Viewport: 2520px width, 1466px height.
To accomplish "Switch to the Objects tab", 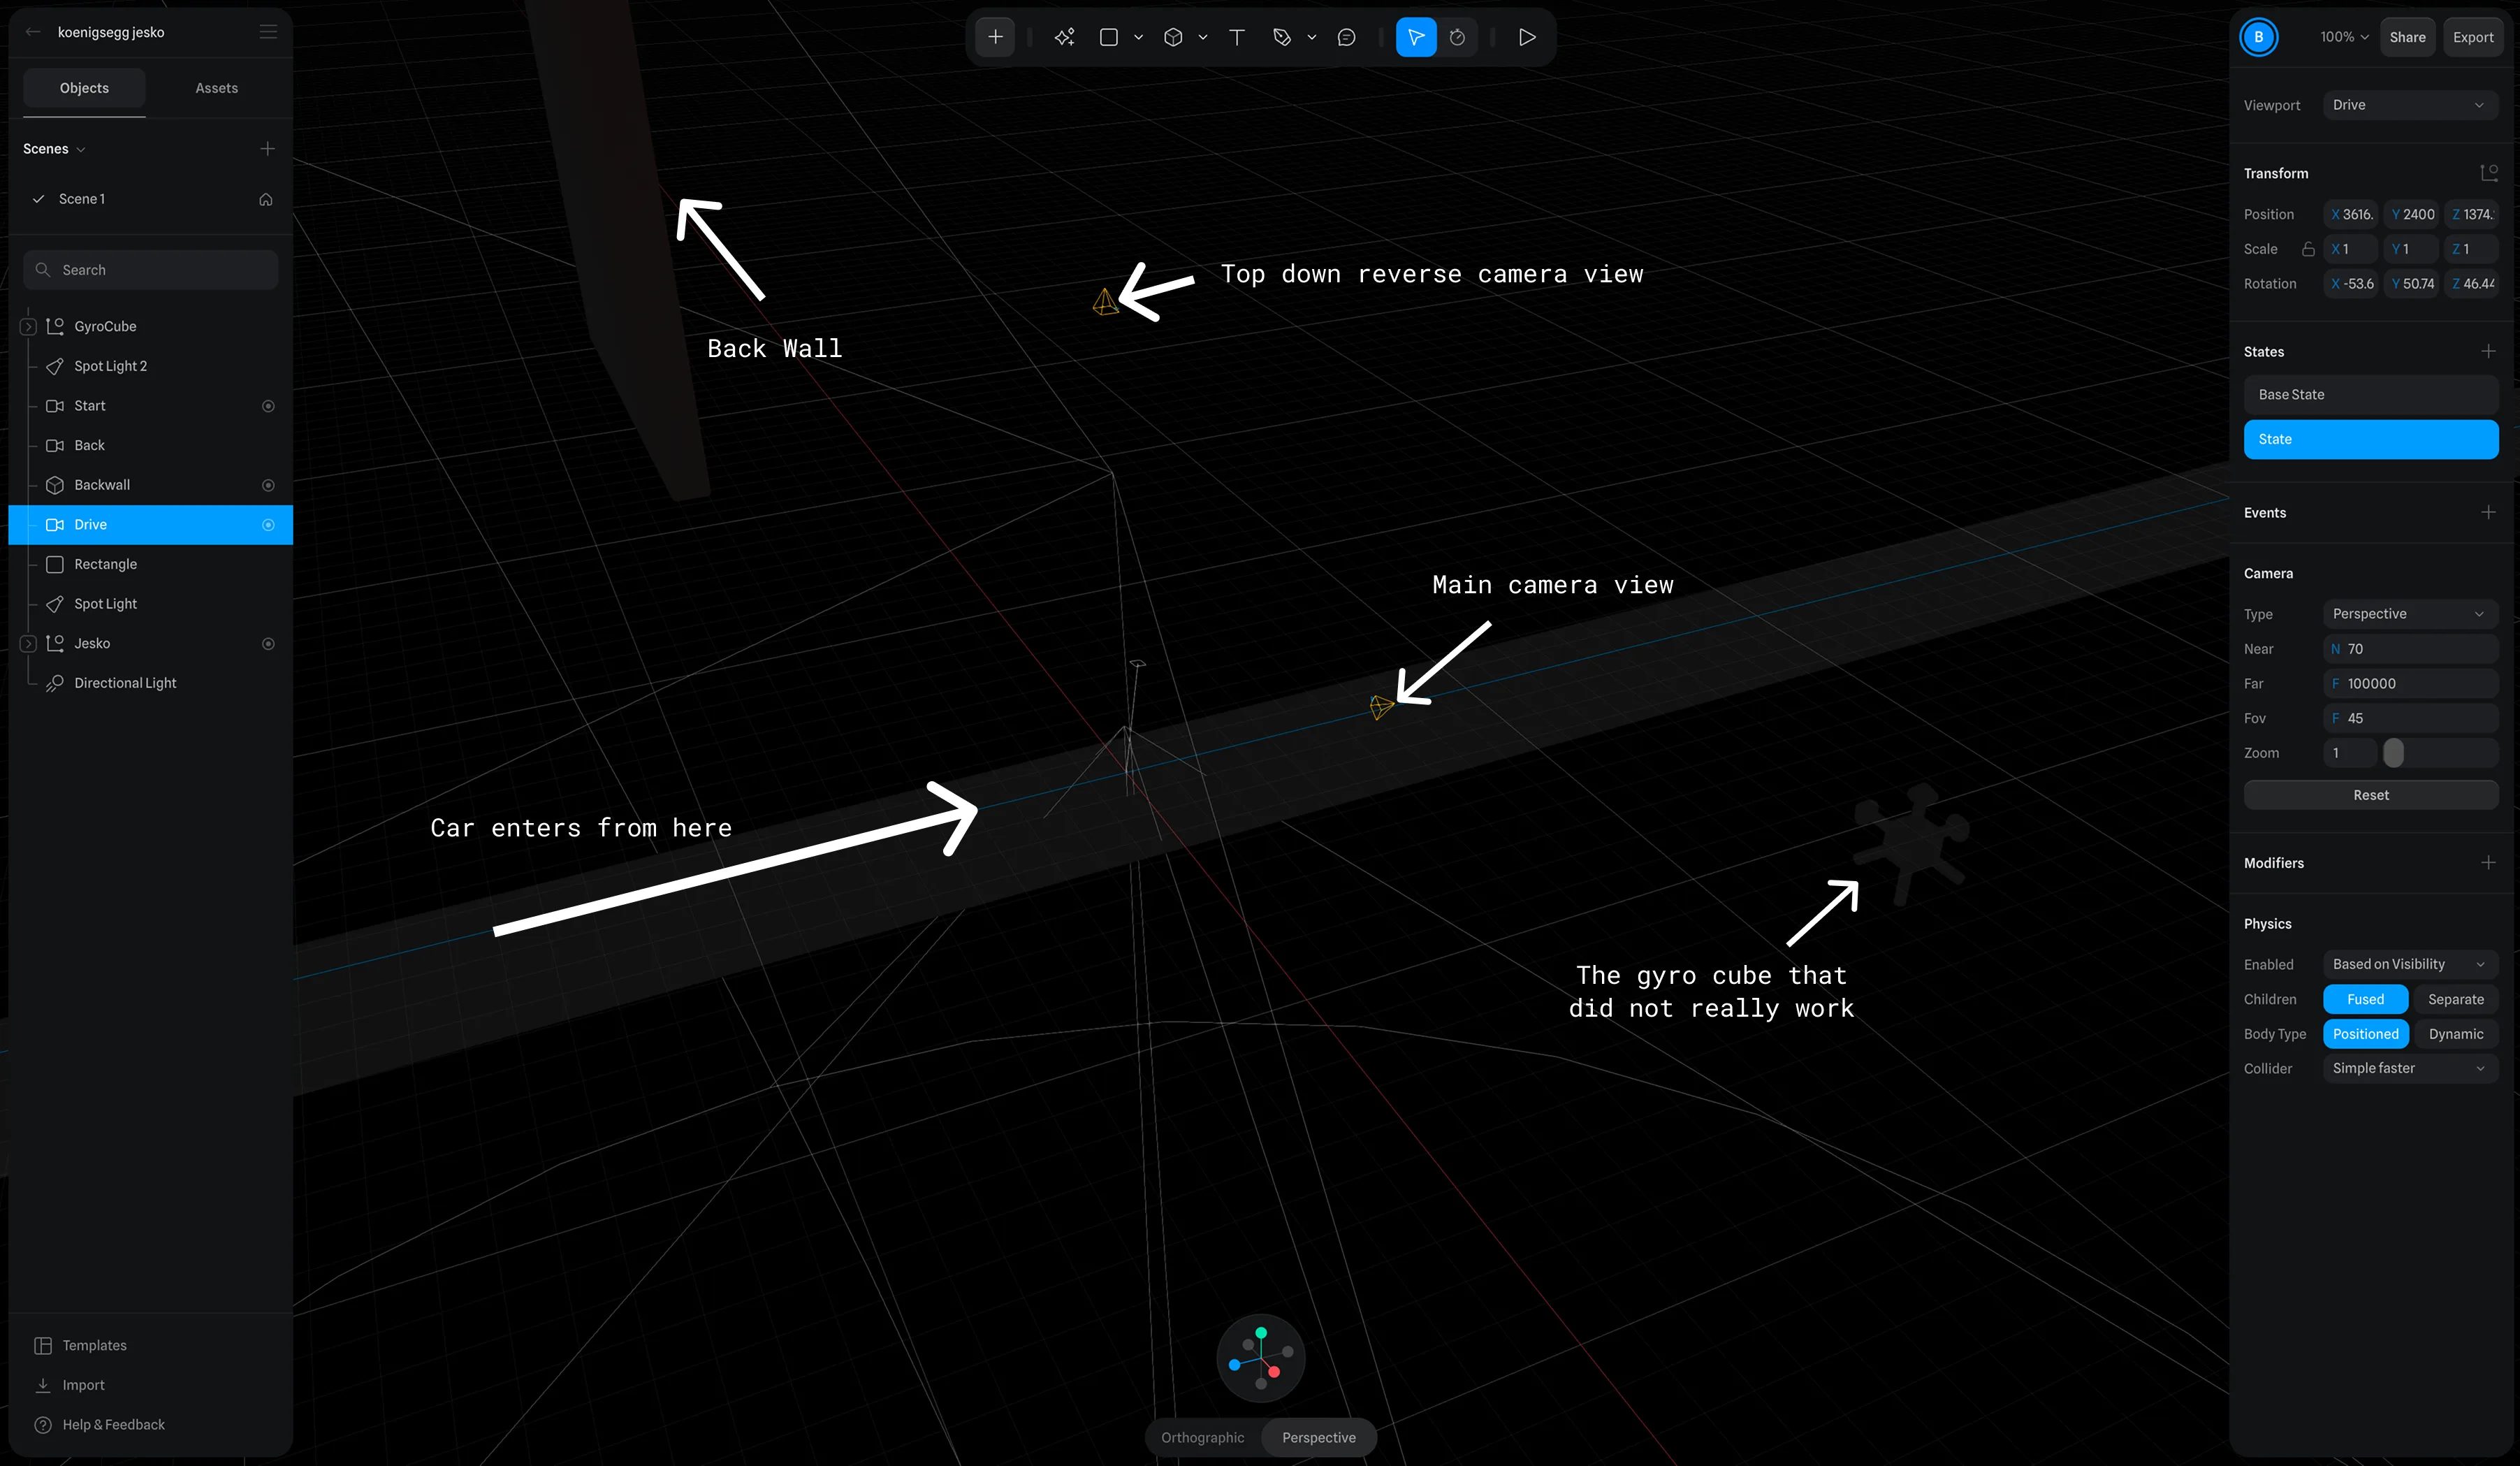I will (84, 88).
